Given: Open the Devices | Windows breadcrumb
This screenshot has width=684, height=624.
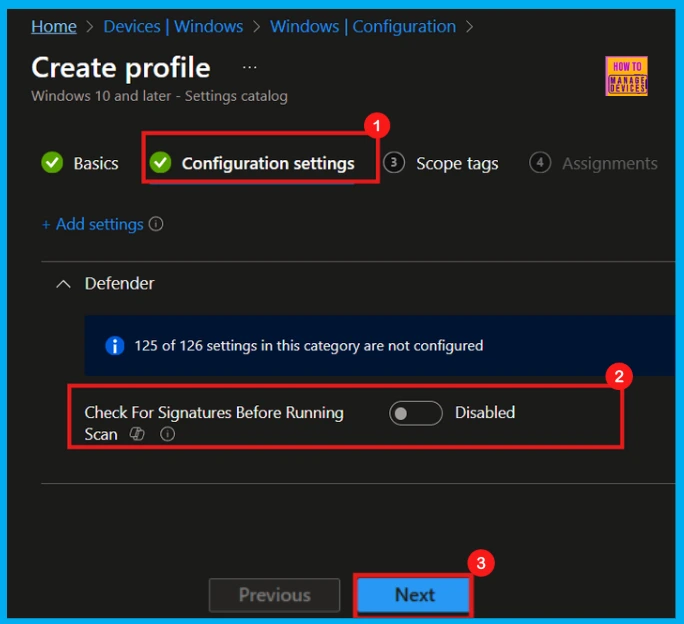Looking at the screenshot, I should [x=173, y=27].
